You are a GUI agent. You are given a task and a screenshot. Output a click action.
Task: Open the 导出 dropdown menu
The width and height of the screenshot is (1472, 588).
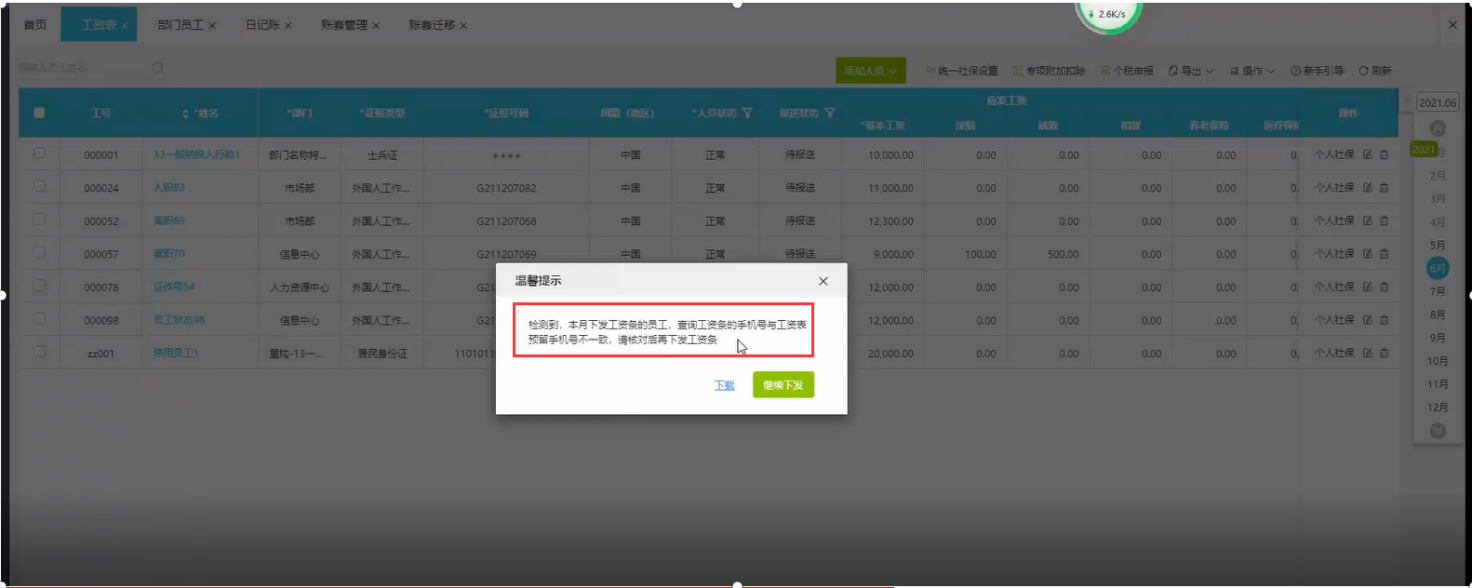1191,71
